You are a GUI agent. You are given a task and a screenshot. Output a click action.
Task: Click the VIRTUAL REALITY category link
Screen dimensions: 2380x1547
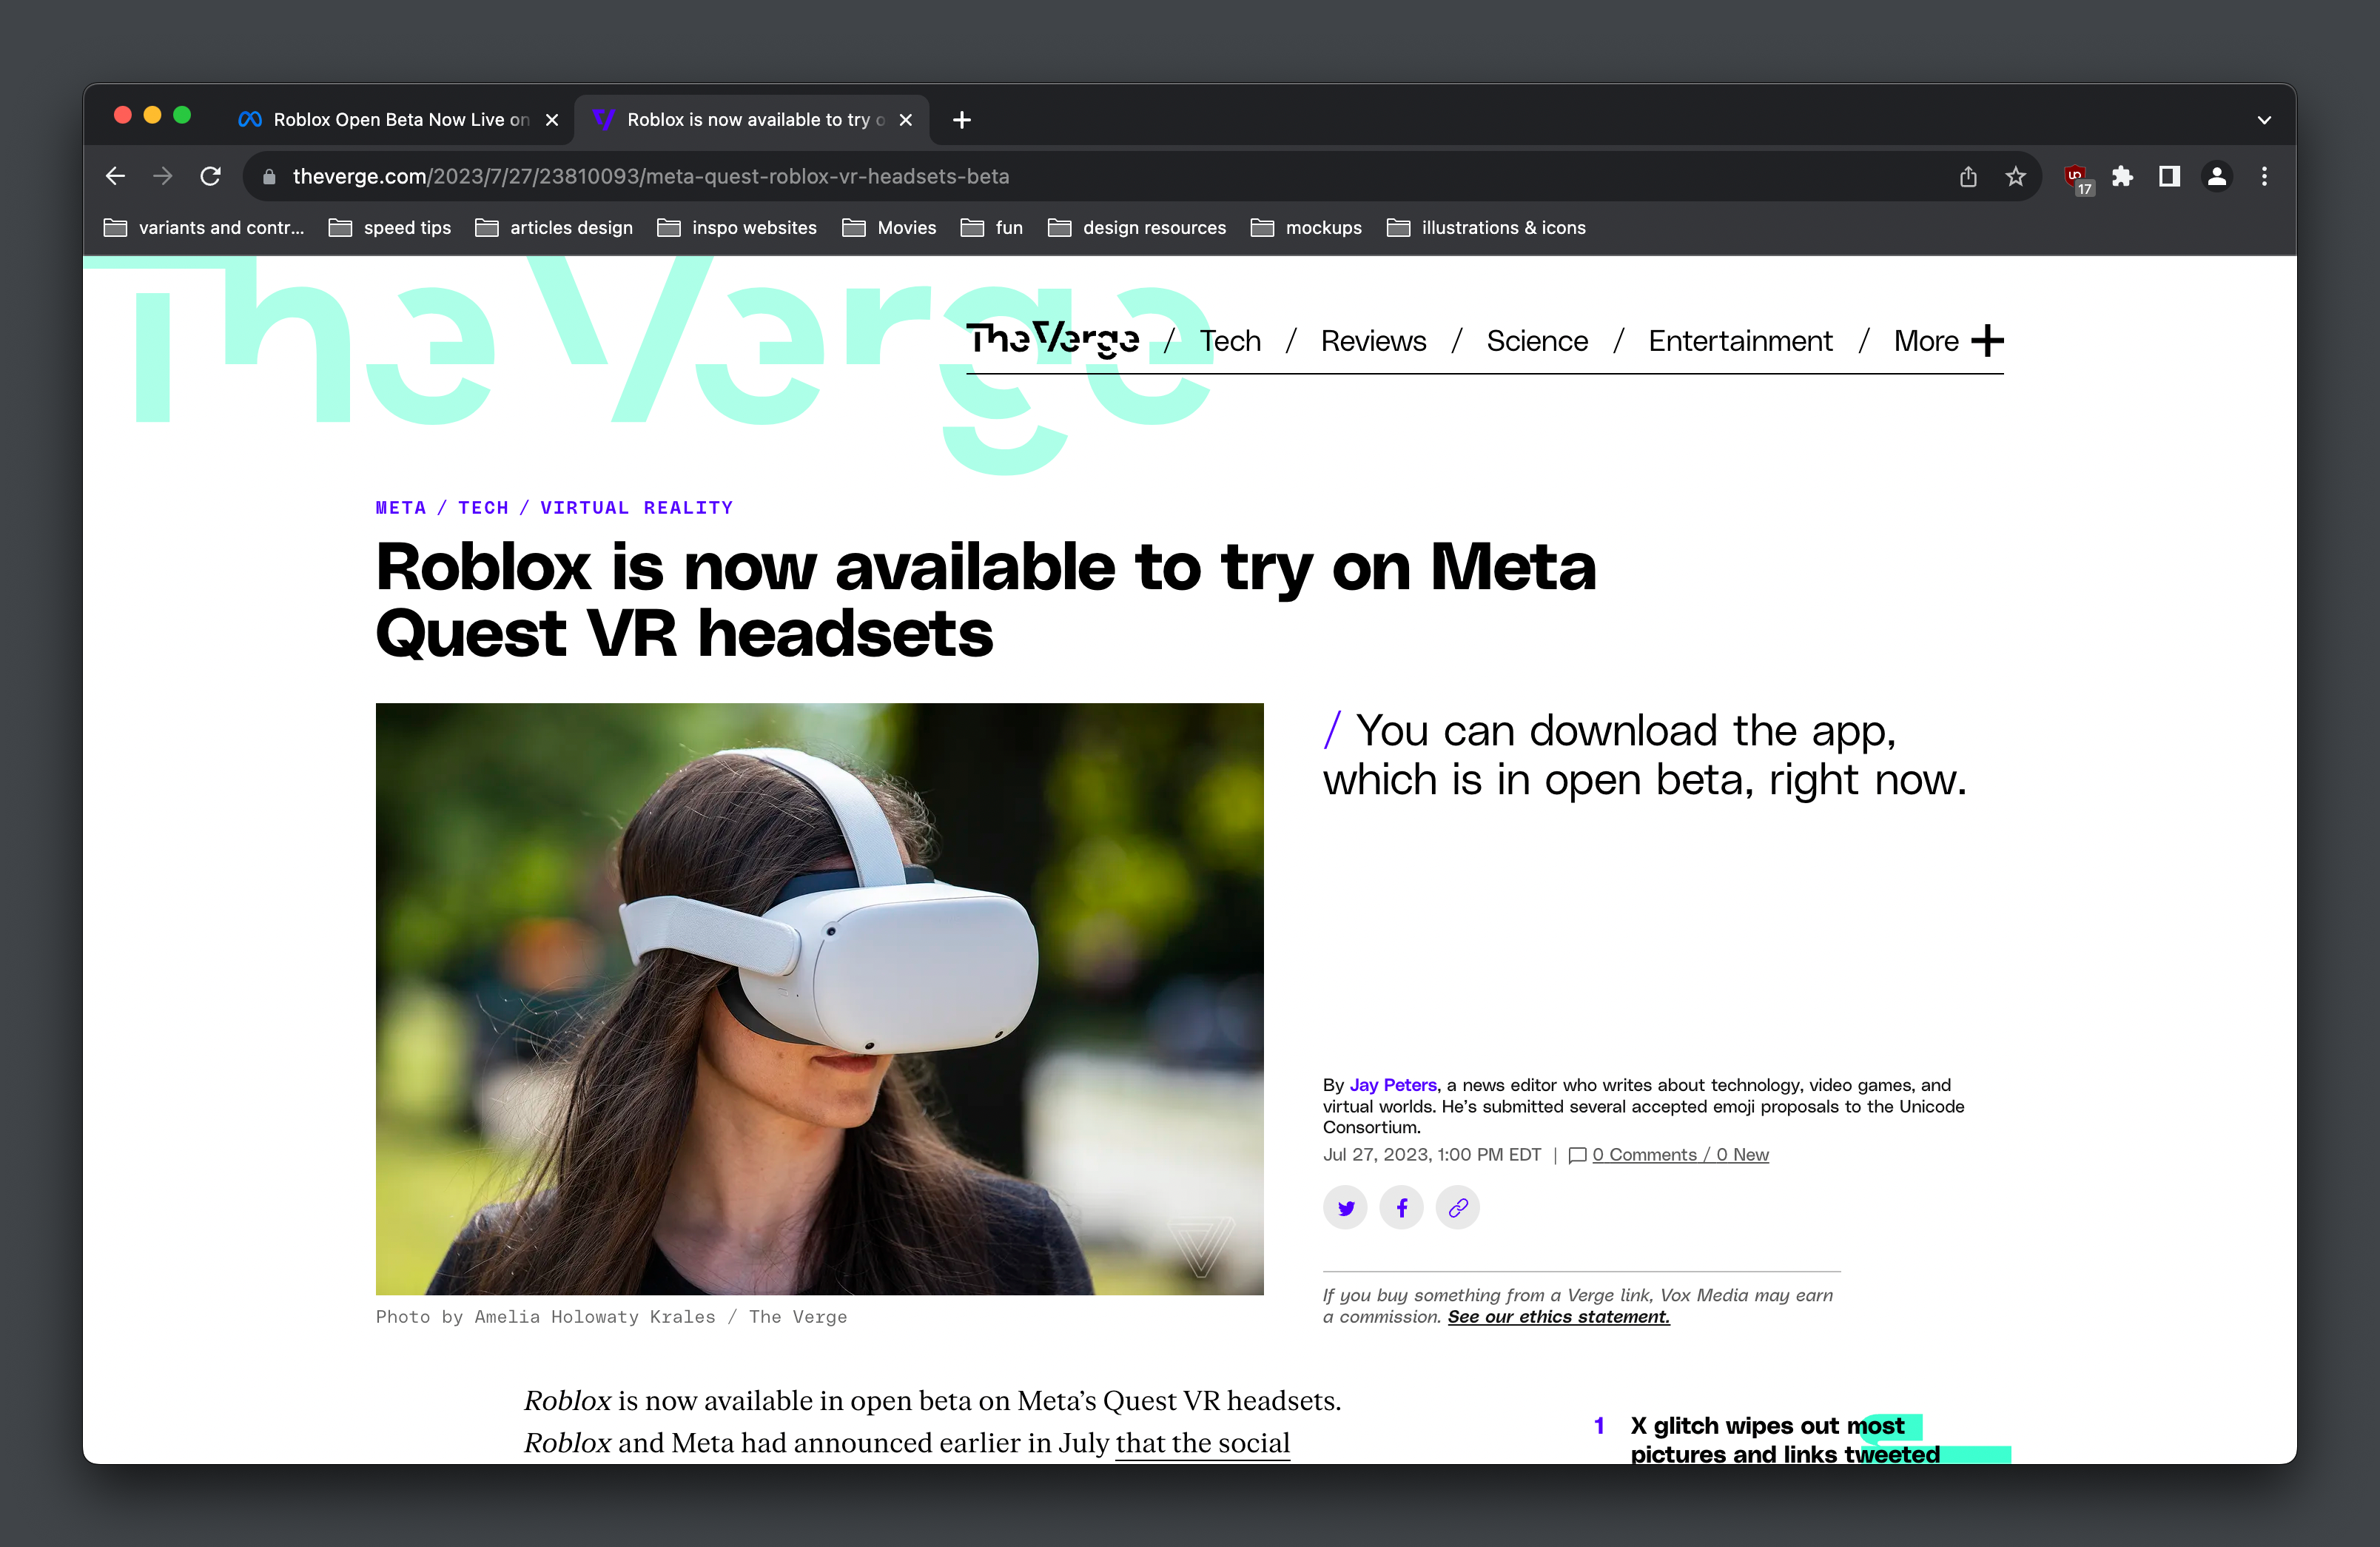tap(637, 508)
